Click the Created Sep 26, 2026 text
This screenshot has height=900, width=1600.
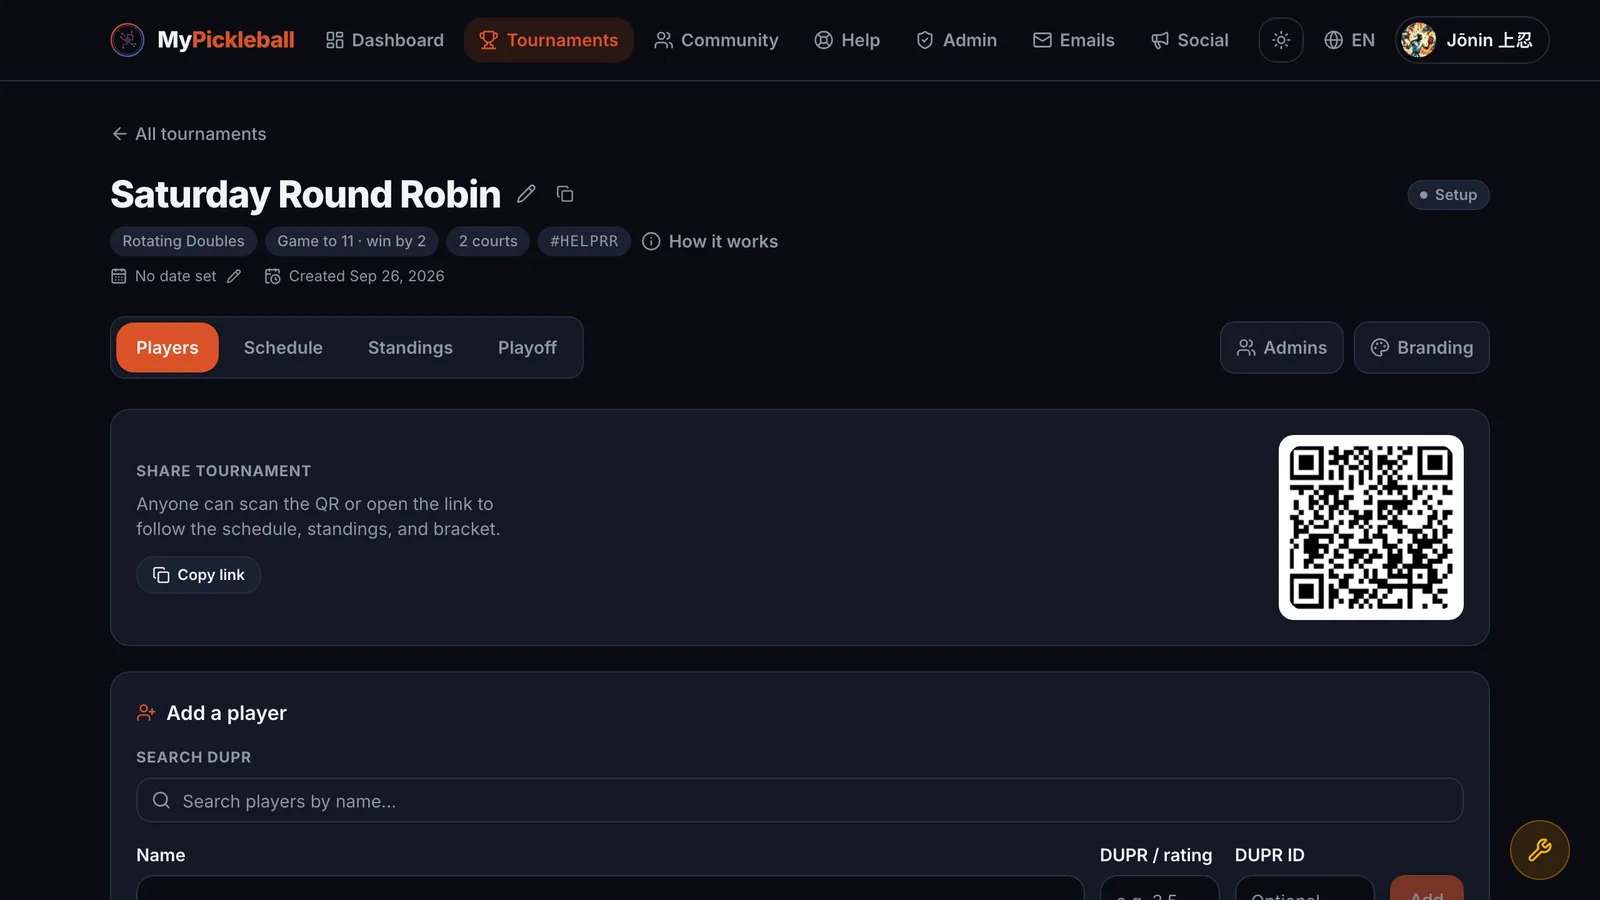tap(366, 276)
